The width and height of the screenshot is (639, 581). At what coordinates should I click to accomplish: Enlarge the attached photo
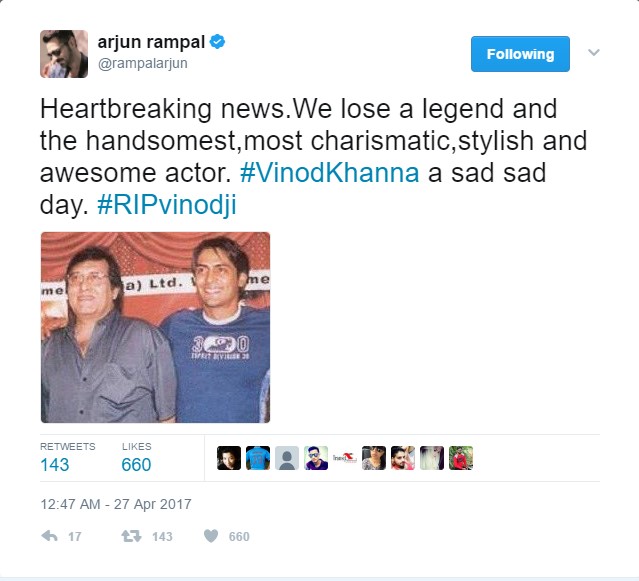click(x=155, y=327)
